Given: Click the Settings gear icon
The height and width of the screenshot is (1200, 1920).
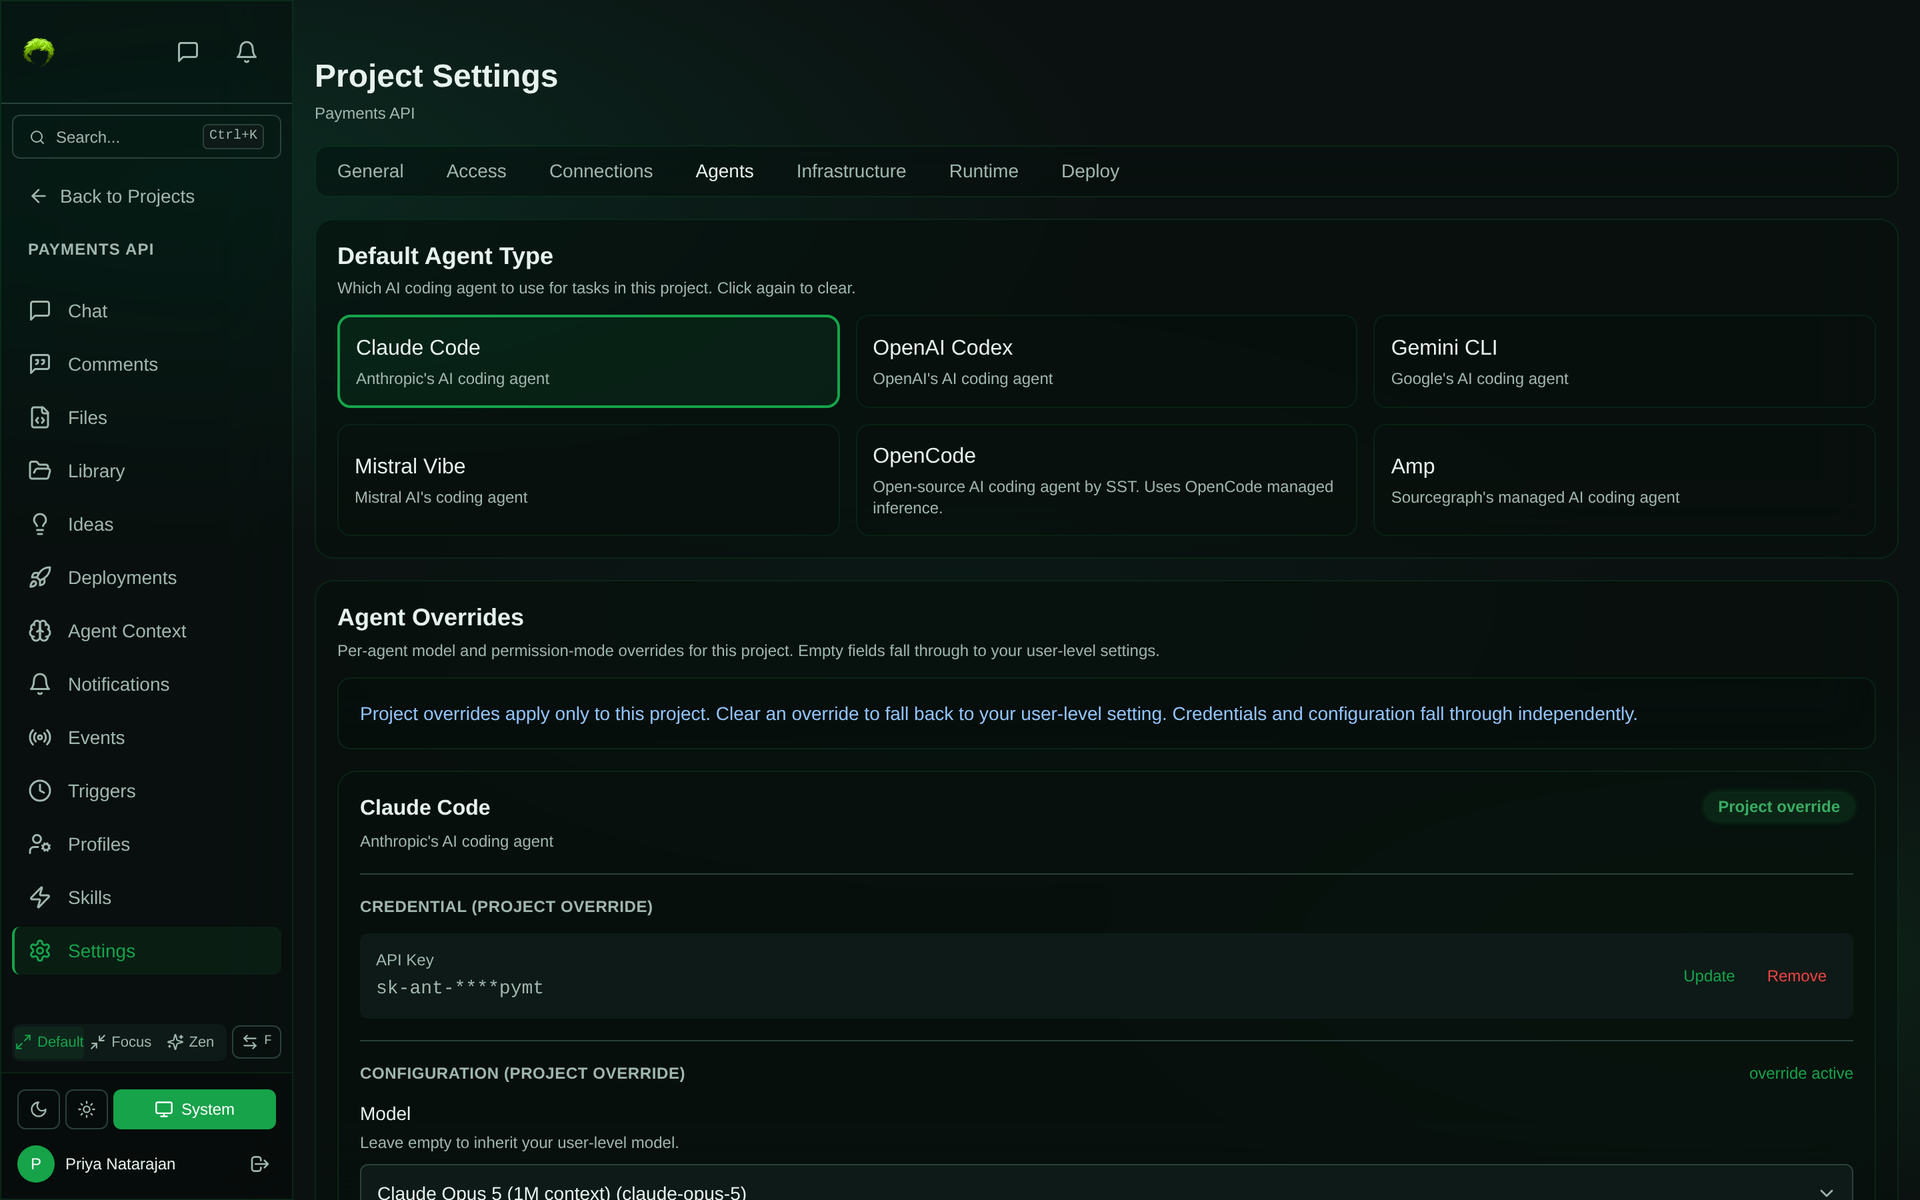Looking at the screenshot, I should [40, 951].
